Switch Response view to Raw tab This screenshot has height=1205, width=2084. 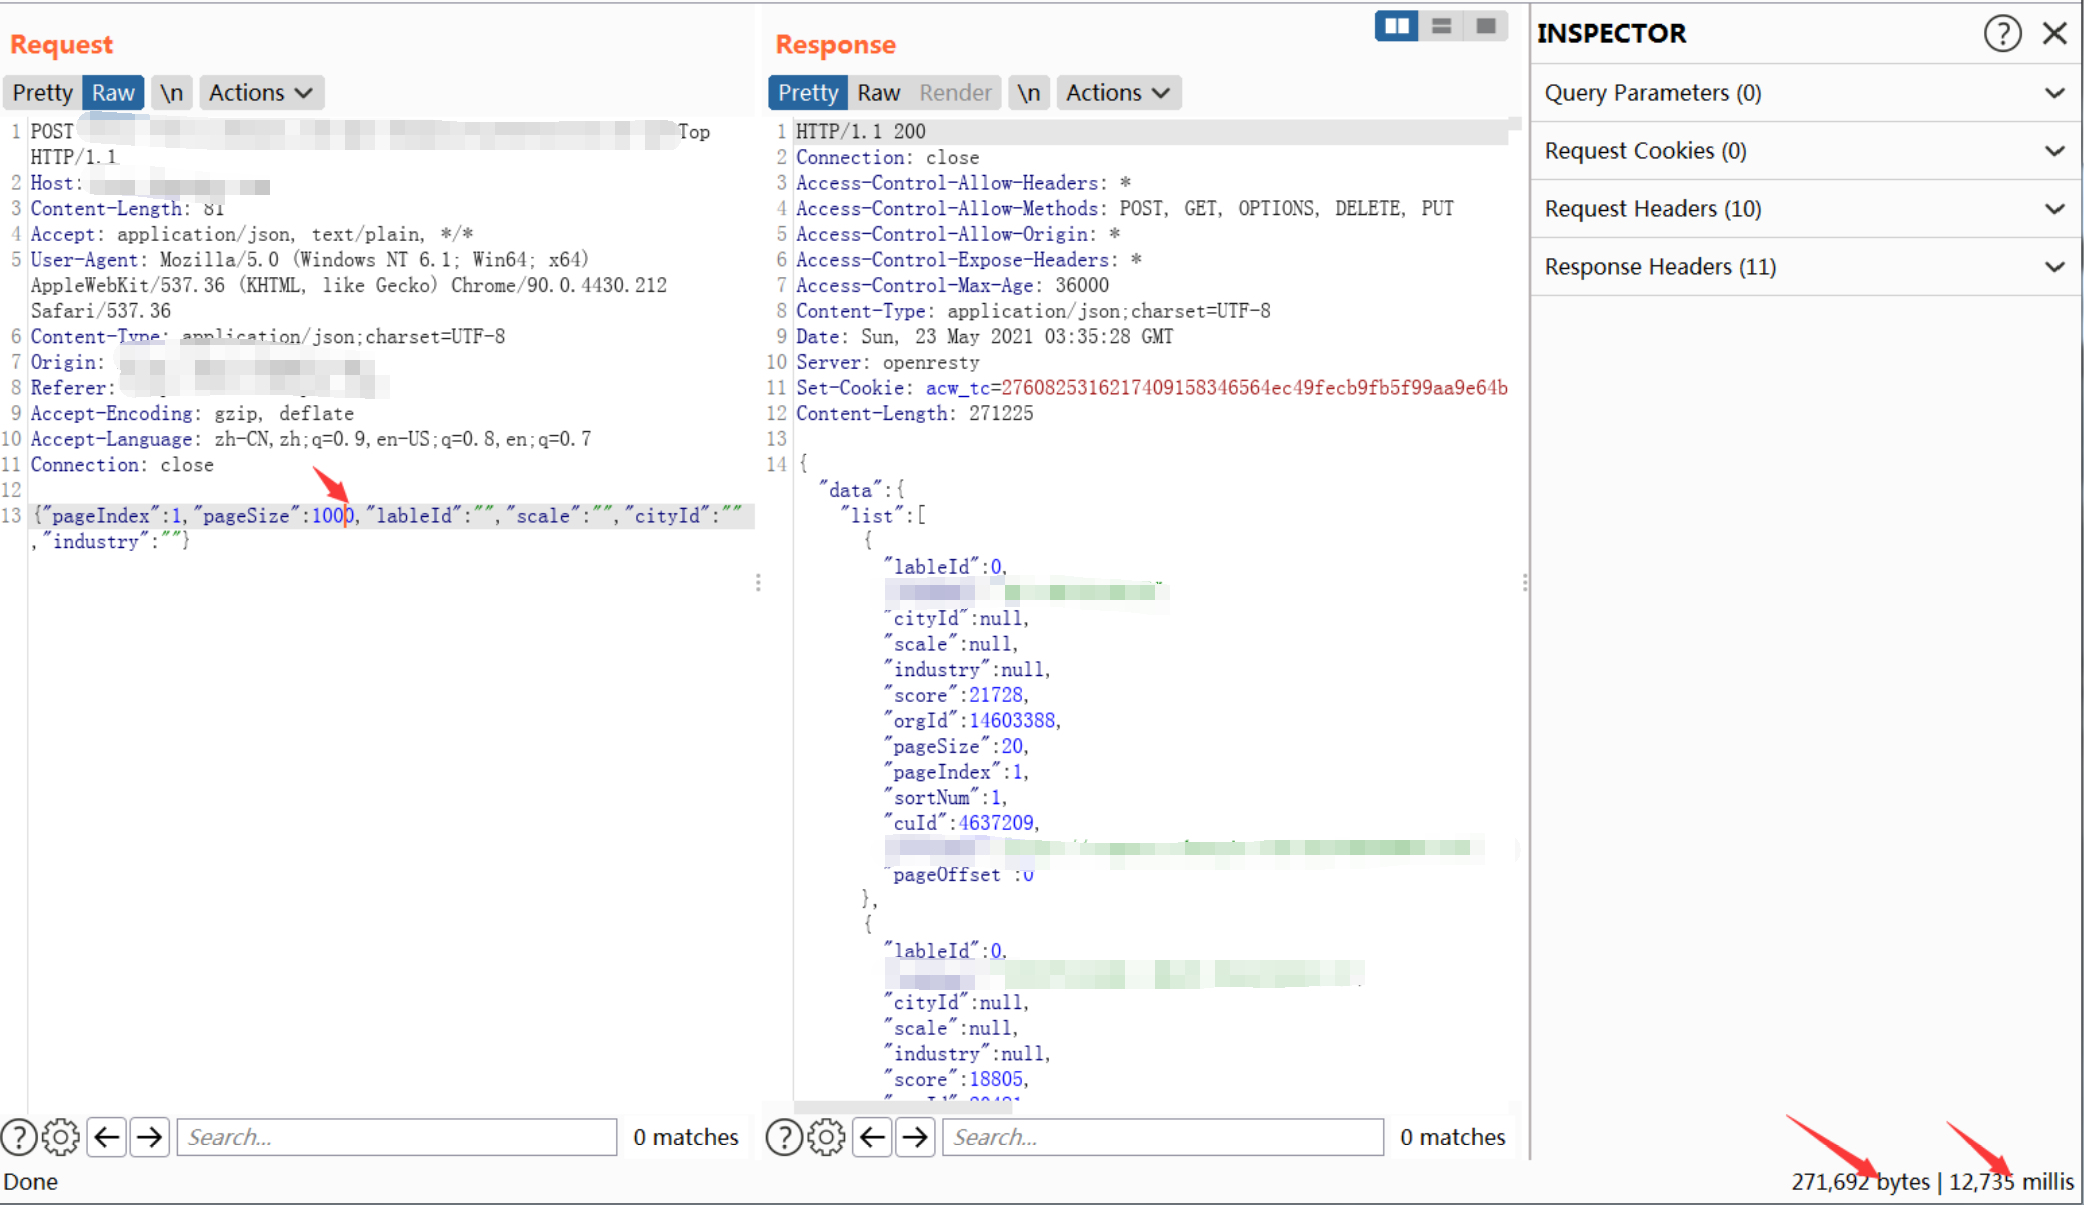(x=878, y=93)
